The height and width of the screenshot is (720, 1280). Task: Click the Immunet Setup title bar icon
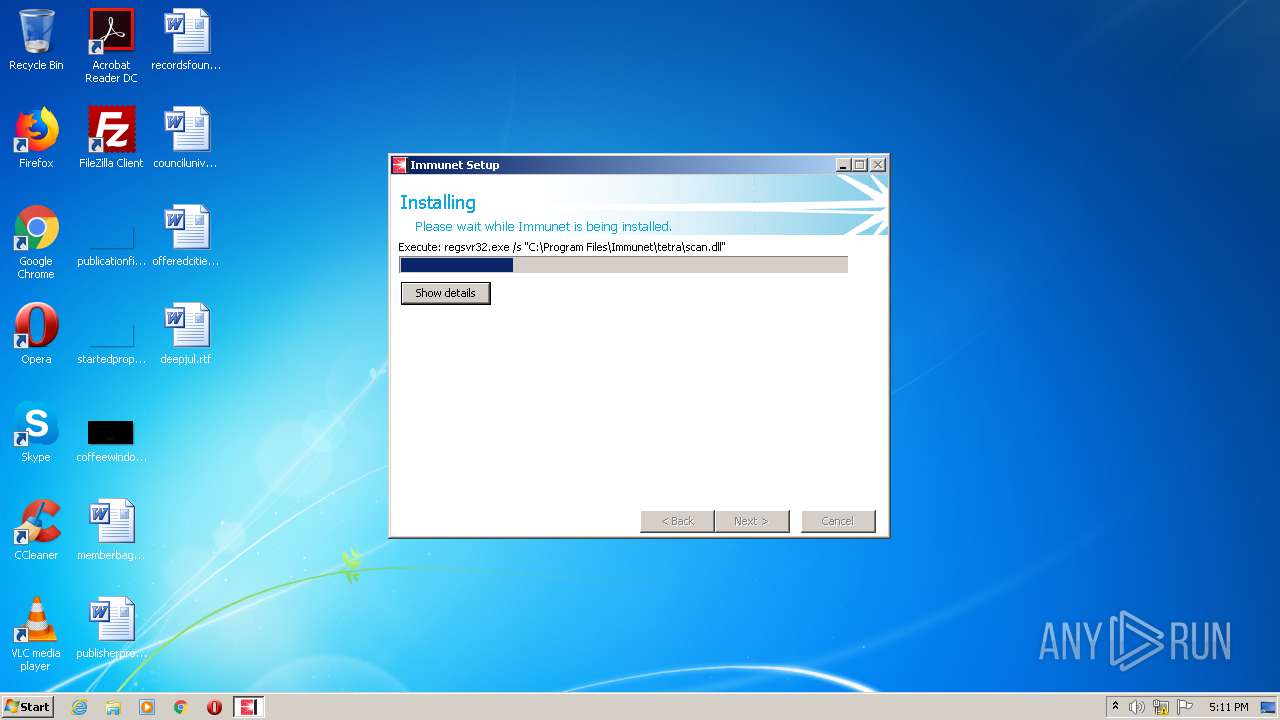tap(399, 165)
